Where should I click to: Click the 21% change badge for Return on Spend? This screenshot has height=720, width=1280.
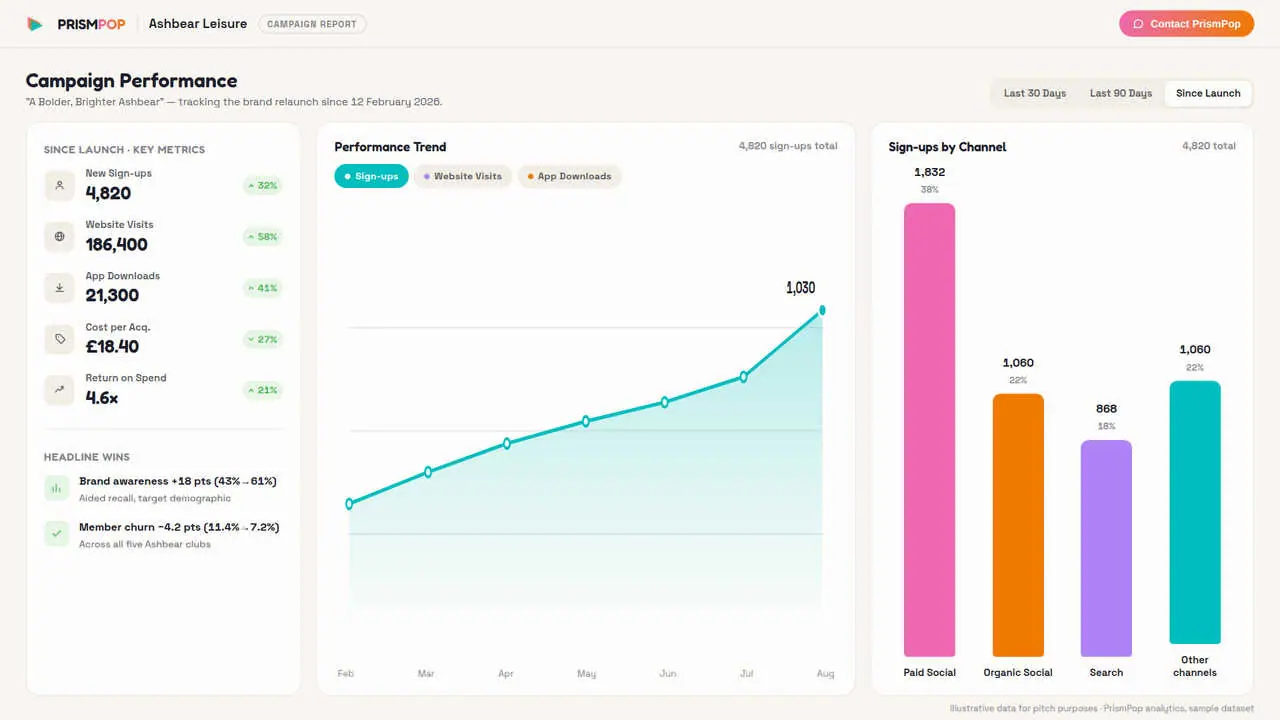[x=262, y=390]
